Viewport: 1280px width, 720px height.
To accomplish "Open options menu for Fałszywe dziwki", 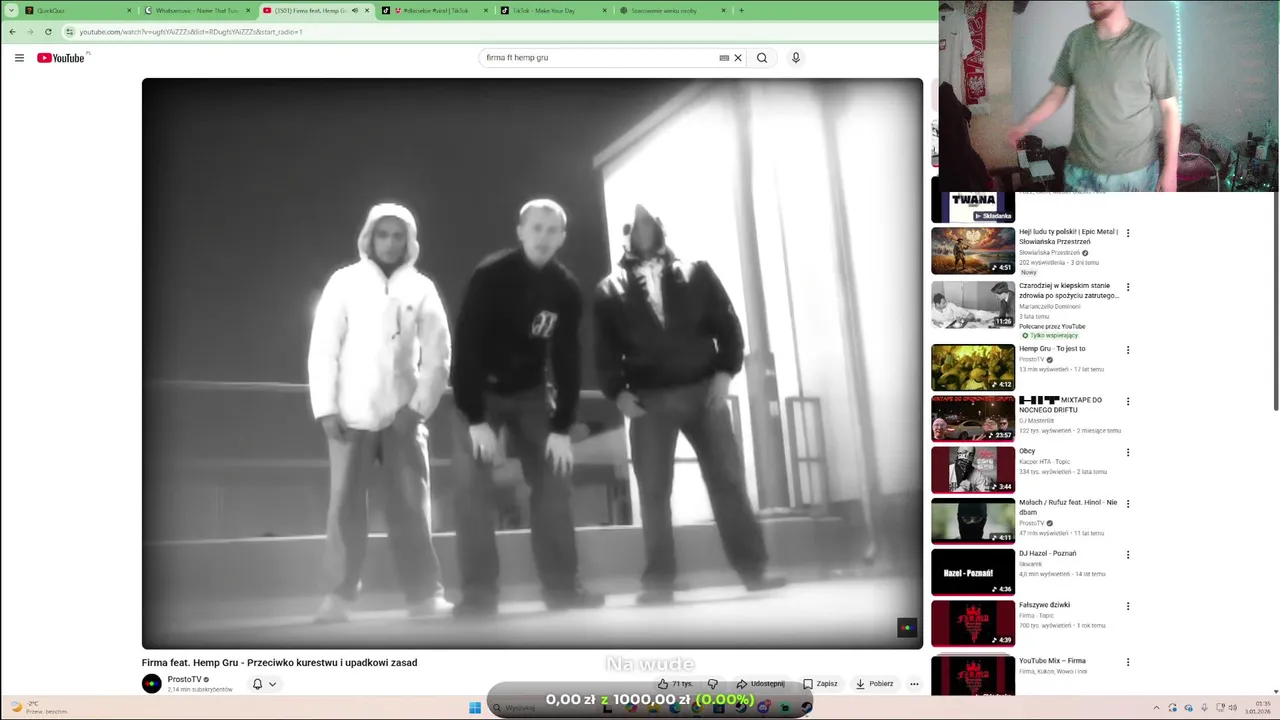I will [1128, 606].
